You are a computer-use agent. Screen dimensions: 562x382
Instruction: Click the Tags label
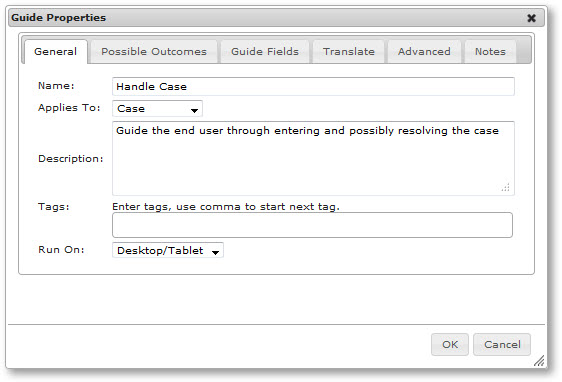(54, 207)
